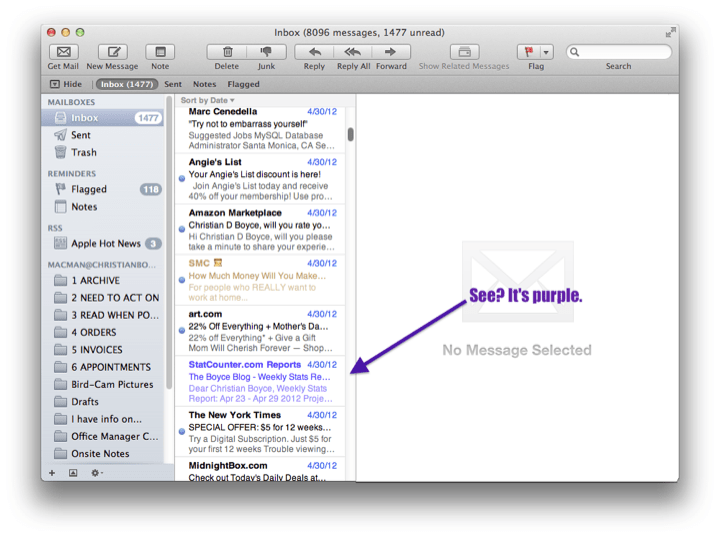Open the Drafts folder
The width and height of the screenshot is (720, 538).
click(x=102, y=401)
